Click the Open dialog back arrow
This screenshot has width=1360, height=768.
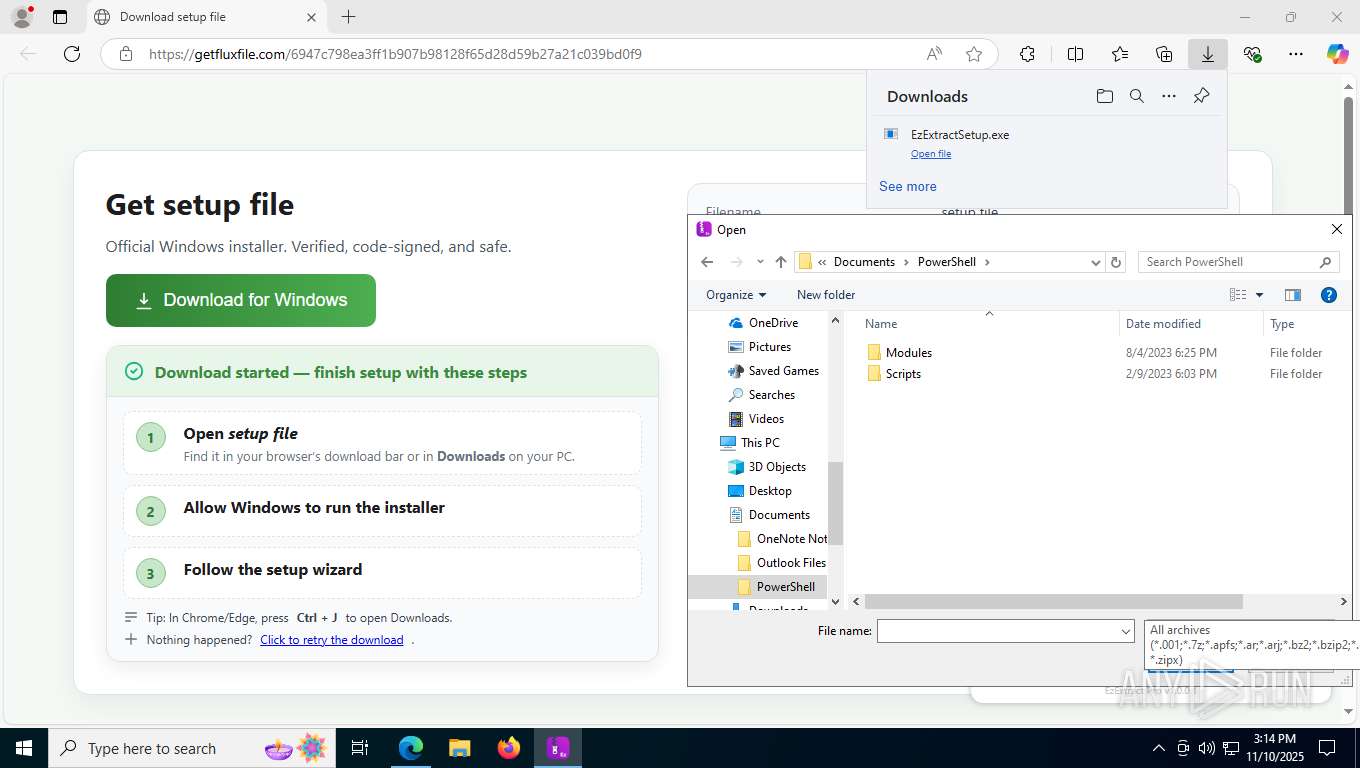[x=707, y=262]
